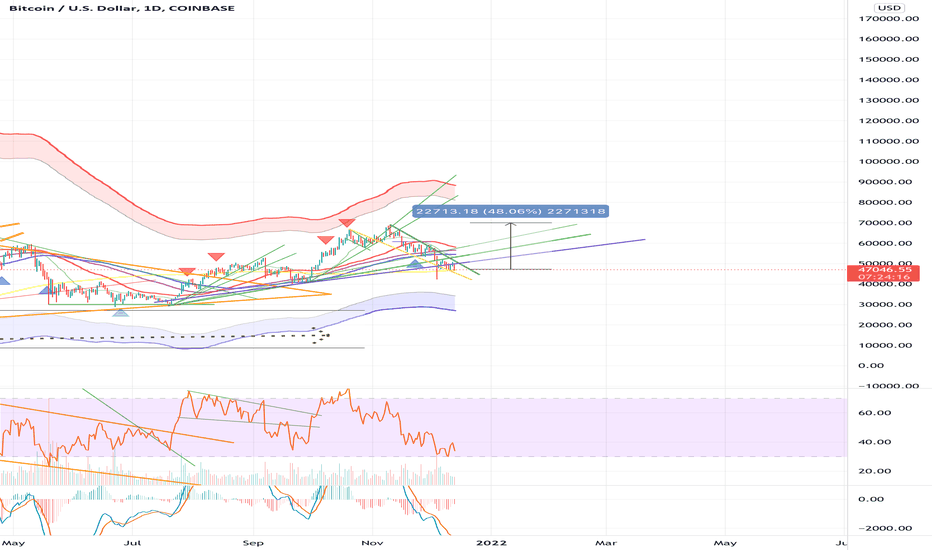Click the 60000.00 price axis label
Viewport: 932px width, 550px height.
[x=885, y=243]
